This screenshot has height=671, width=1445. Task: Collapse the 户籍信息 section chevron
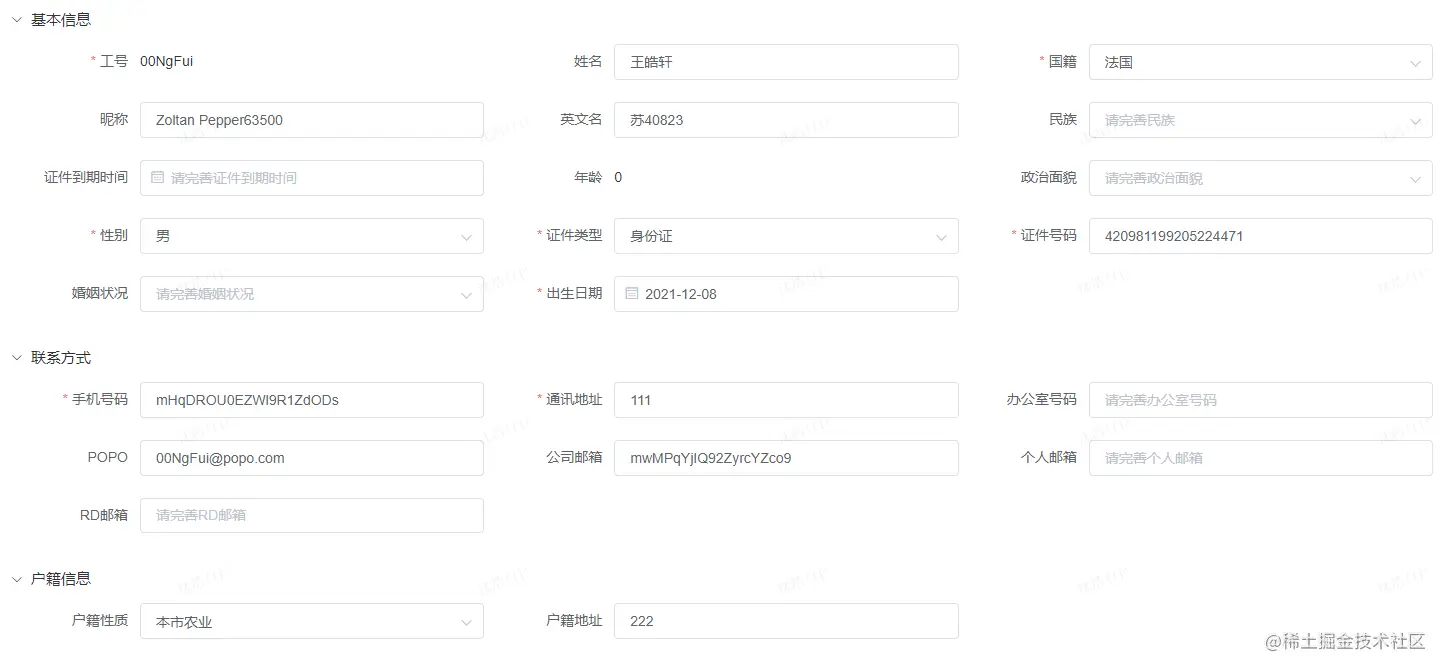(x=16, y=578)
